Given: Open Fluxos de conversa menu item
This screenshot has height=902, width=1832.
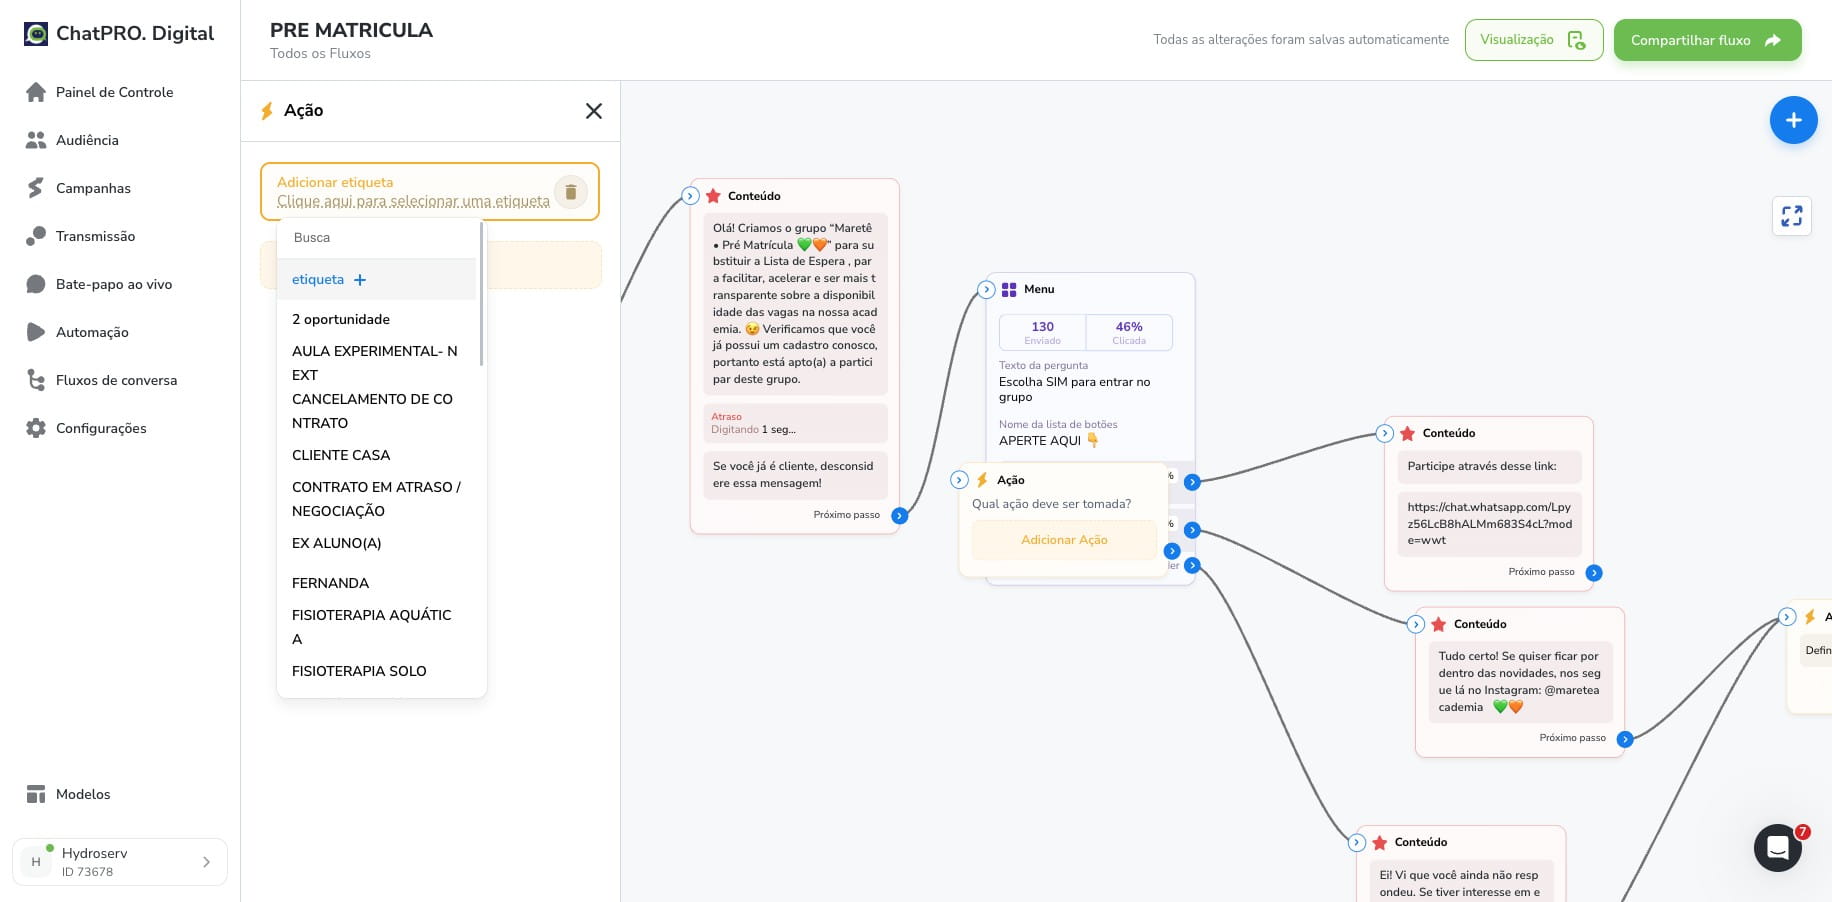Looking at the screenshot, I should click(x=116, y=380).
